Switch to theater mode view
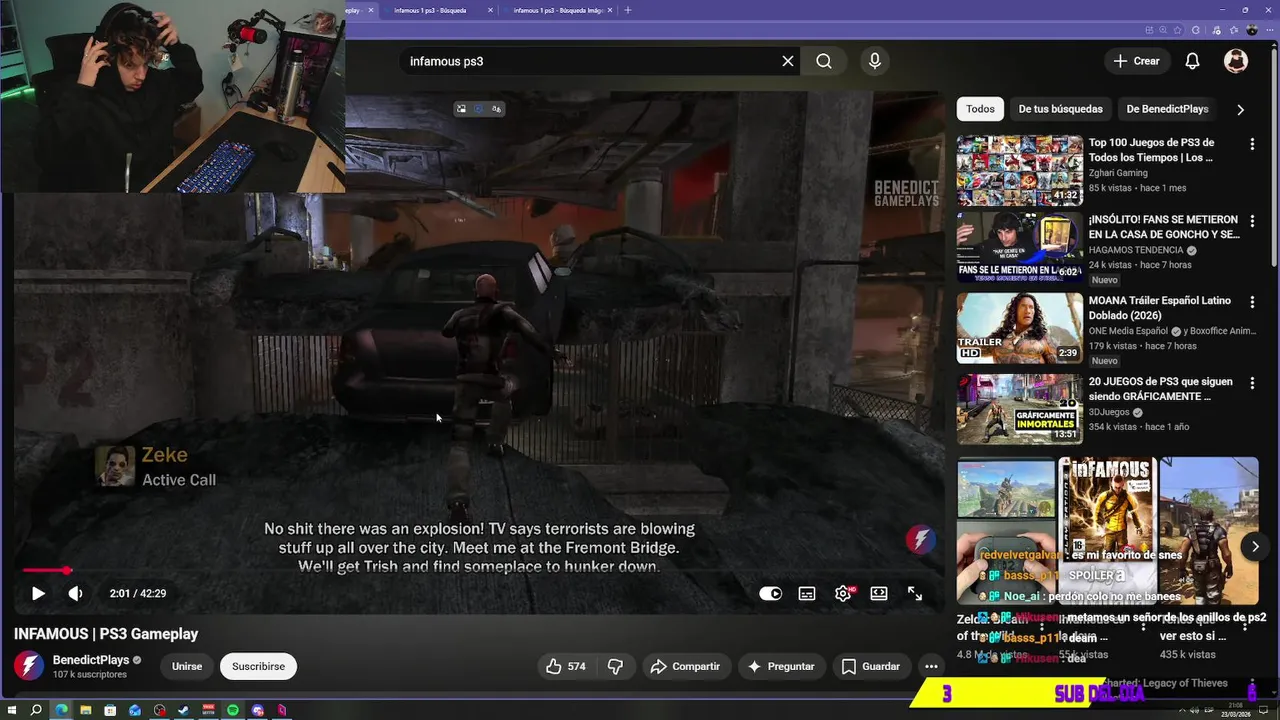Viewport: 1280px width, 720px height. point(879,593)
